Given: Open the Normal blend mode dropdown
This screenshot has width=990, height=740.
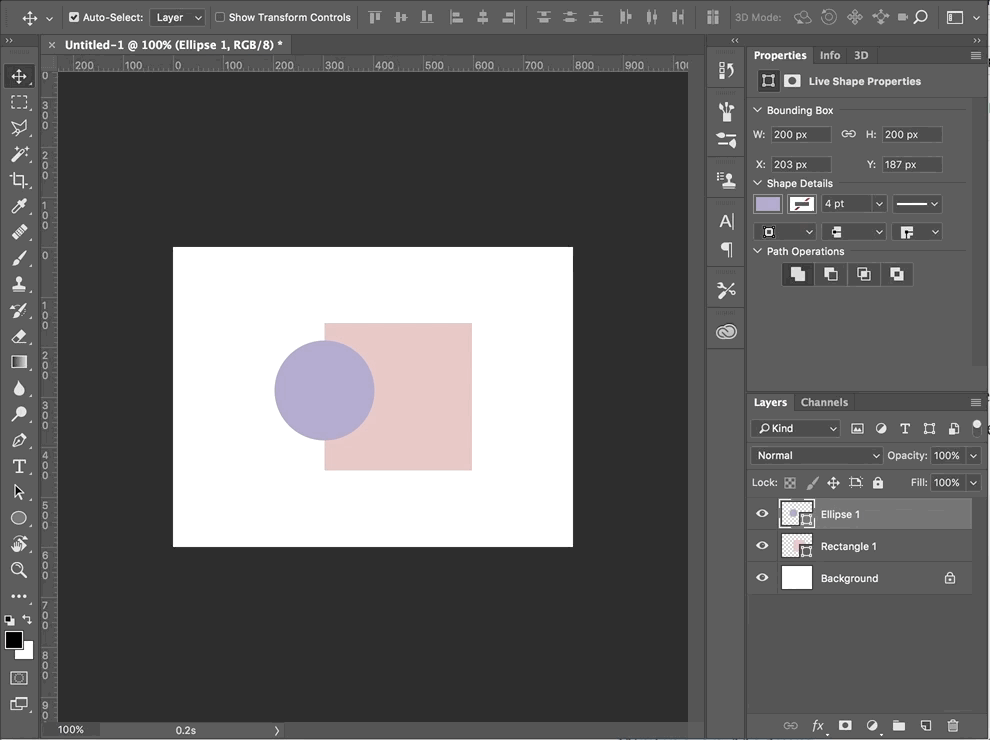Looking at the screenshot, I should point(816,455).
